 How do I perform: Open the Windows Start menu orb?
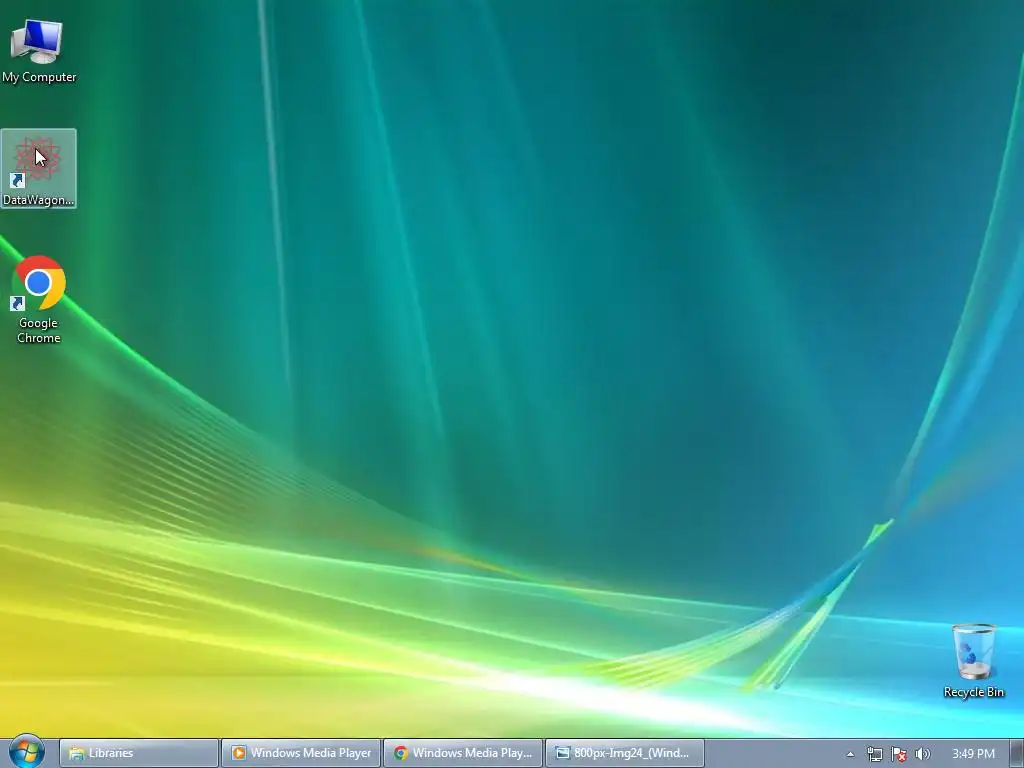pyautogui.click(x=26, y=752)
